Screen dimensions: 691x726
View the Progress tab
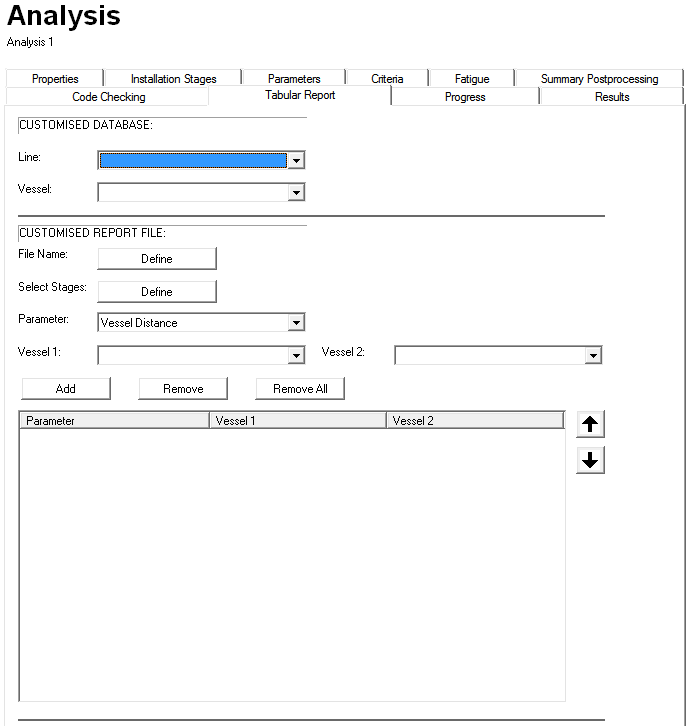465,97
